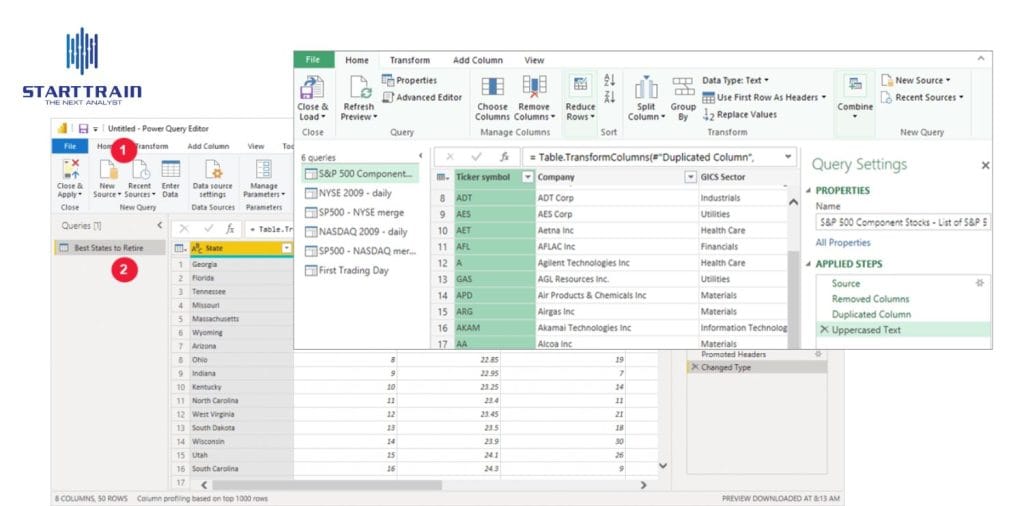This screenshot has width=1024, height=506.
Task: Collapse the APPLIED STEPS section
Action: [808, 264]
